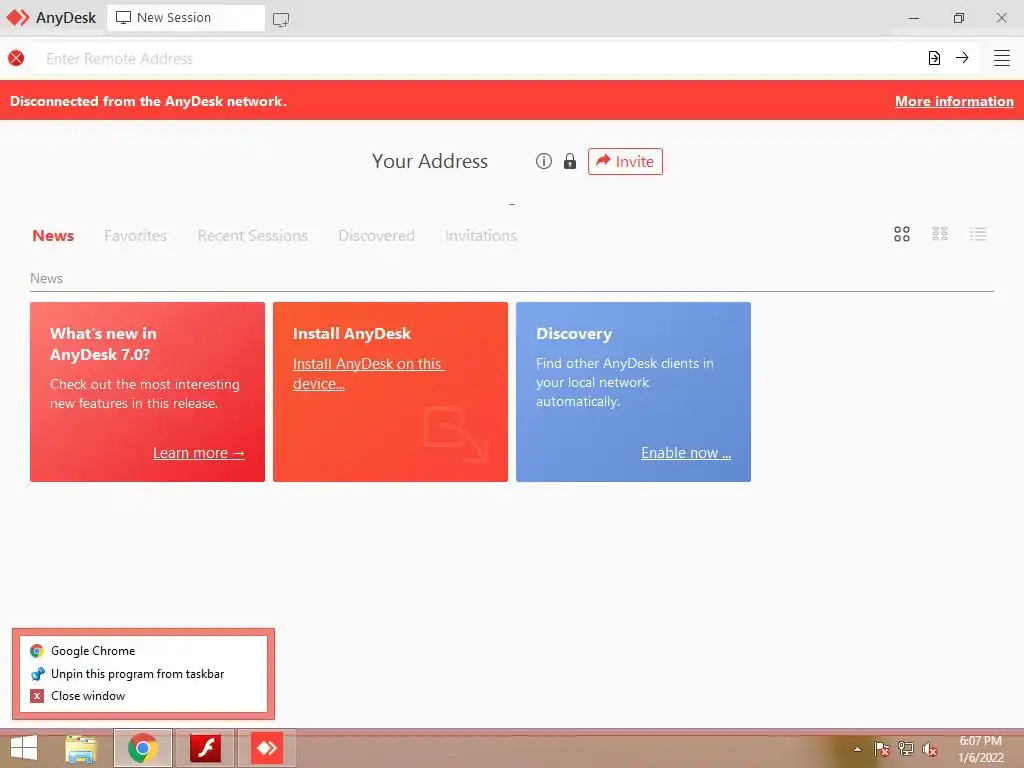Click the muted volume tray icon

[x=930, y=749]
